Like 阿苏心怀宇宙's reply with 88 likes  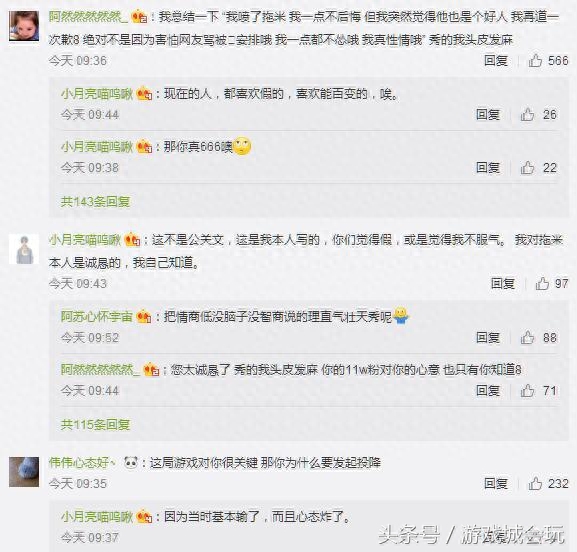527,337
